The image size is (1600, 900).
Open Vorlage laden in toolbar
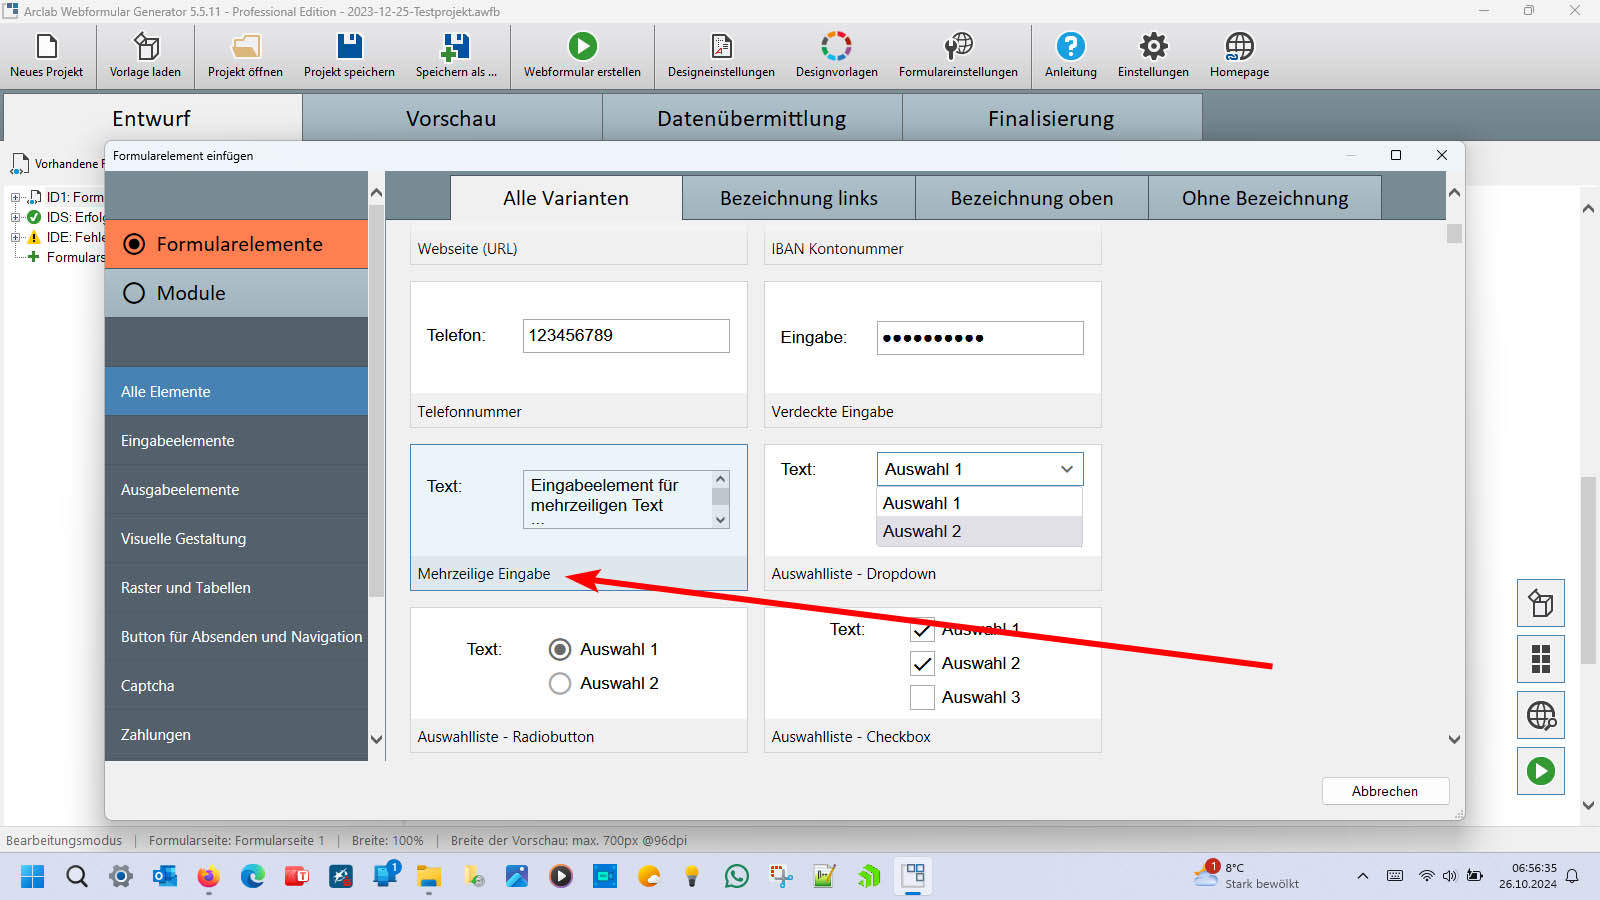pos(146,47)
